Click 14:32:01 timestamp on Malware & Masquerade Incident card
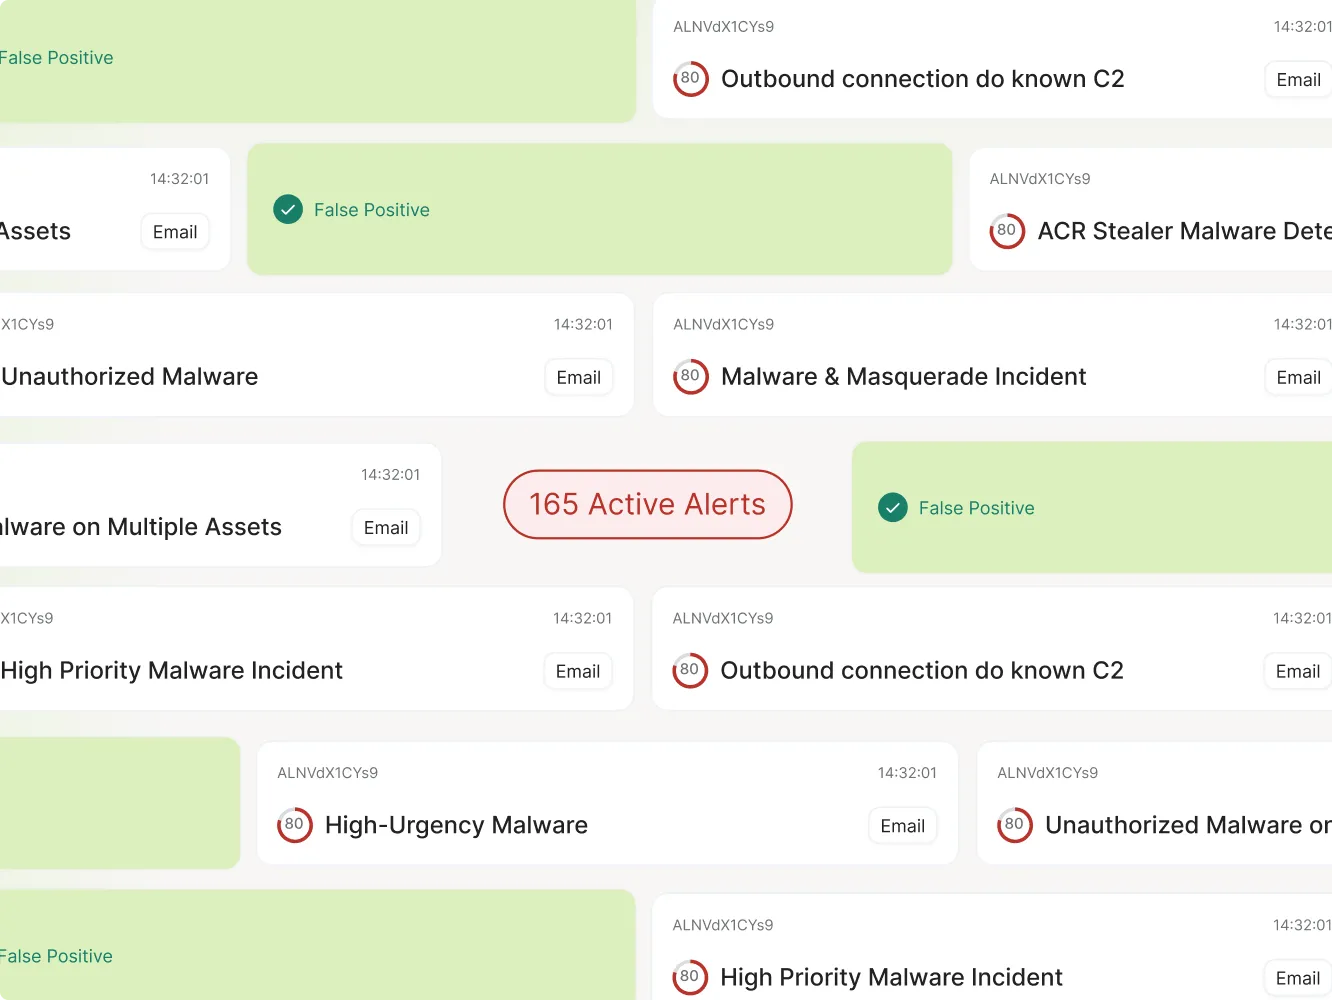Viewport: 1332px width, 1000px height. tap(1302, 325)
